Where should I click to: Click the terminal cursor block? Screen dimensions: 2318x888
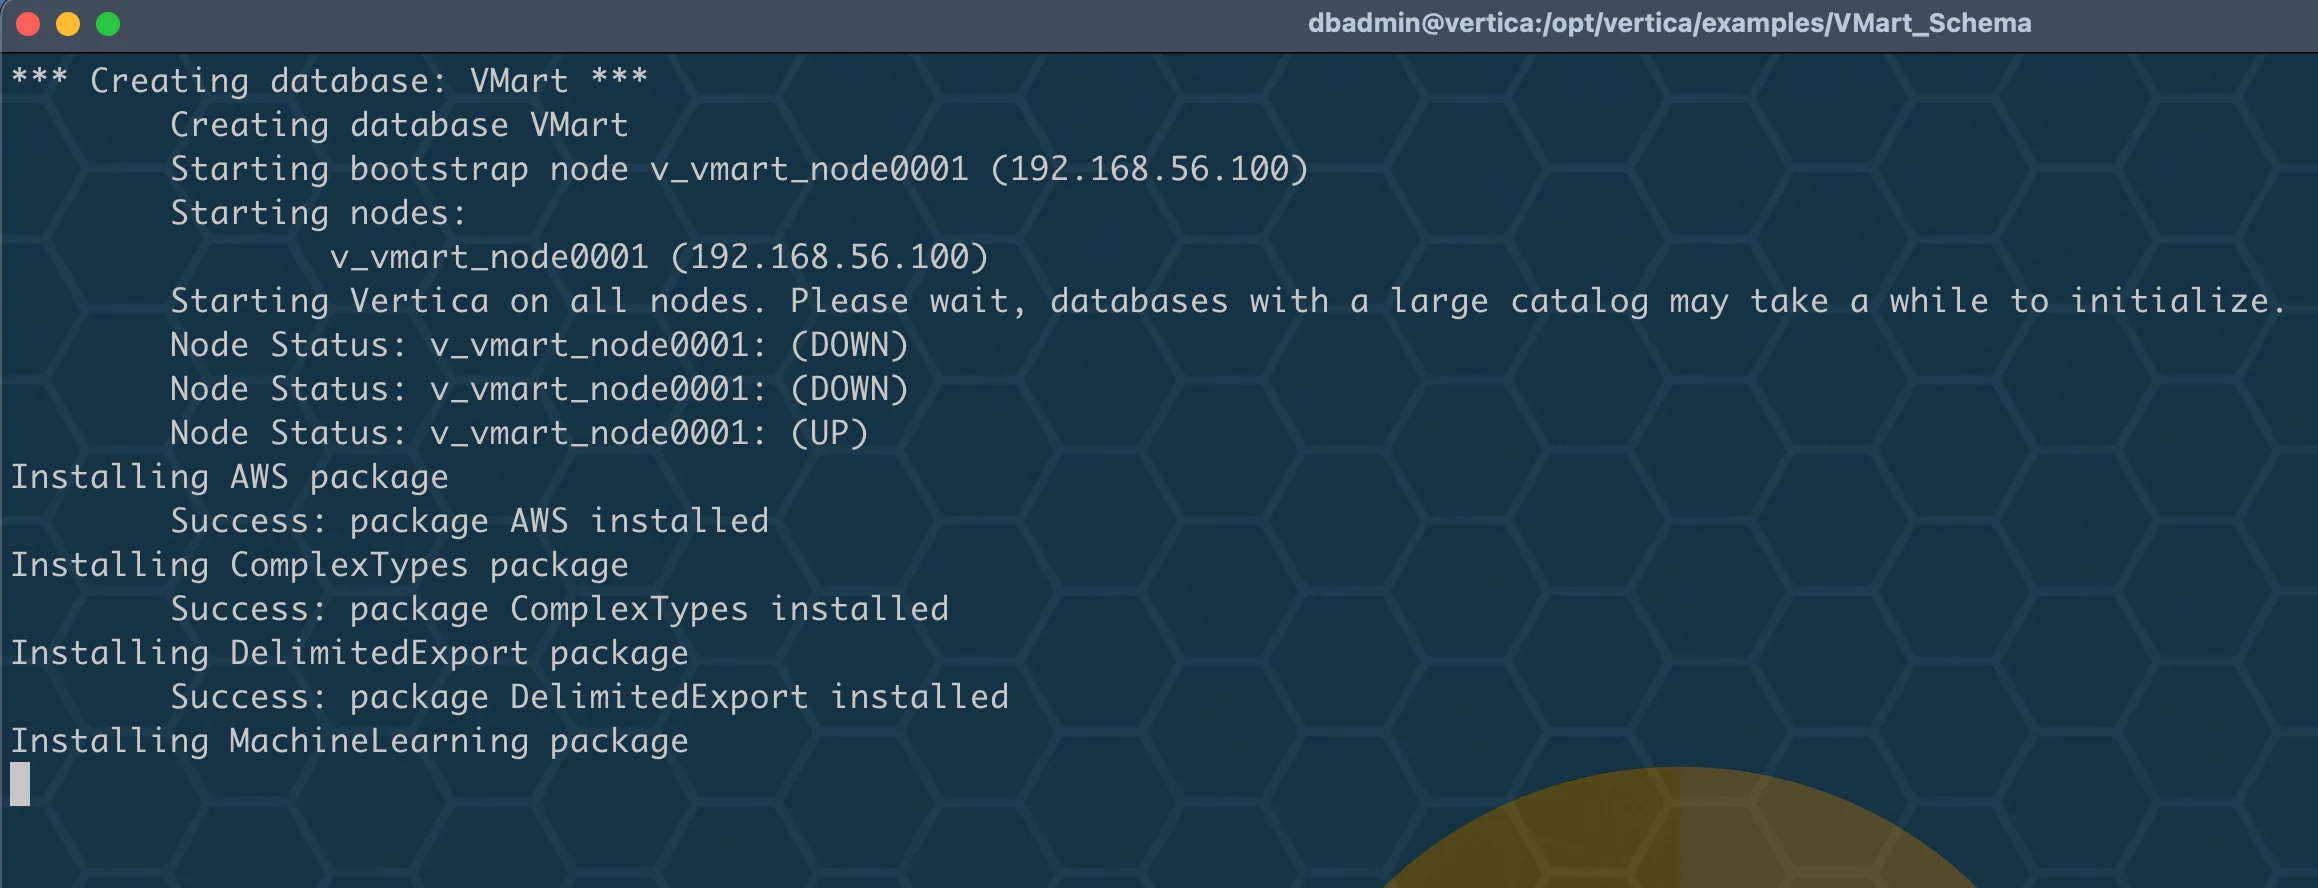click(x=20, y=784)
